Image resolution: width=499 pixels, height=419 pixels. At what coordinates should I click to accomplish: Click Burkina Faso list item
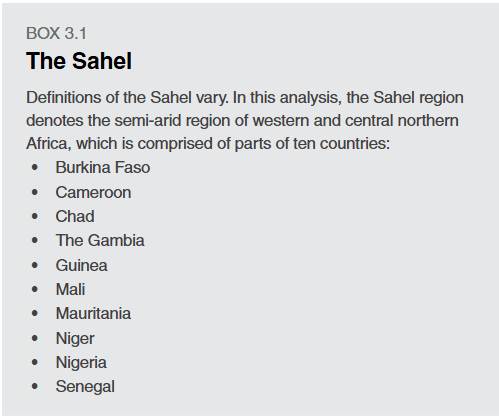click(103, 167)
